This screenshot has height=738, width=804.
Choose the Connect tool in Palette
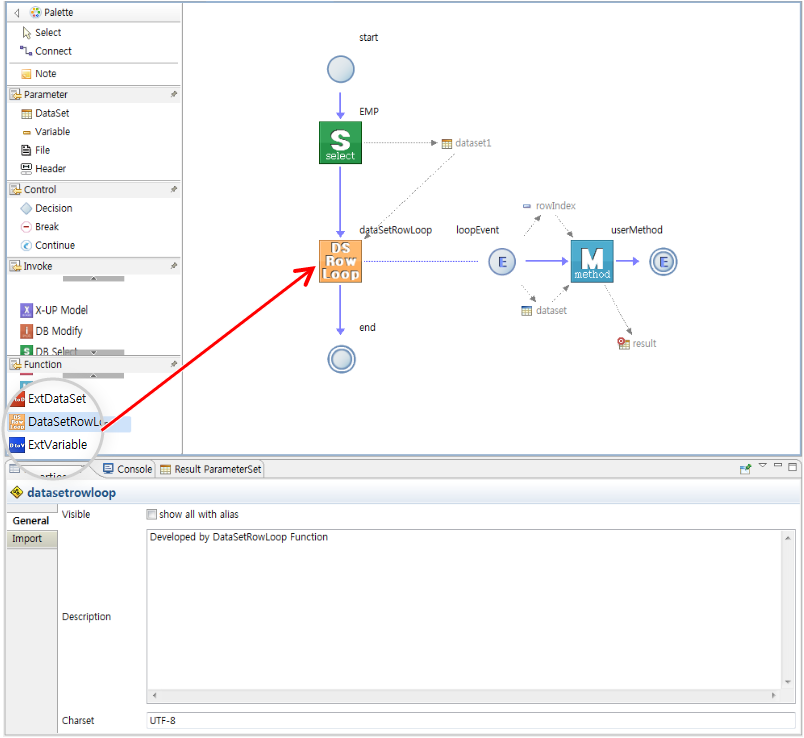53,51
